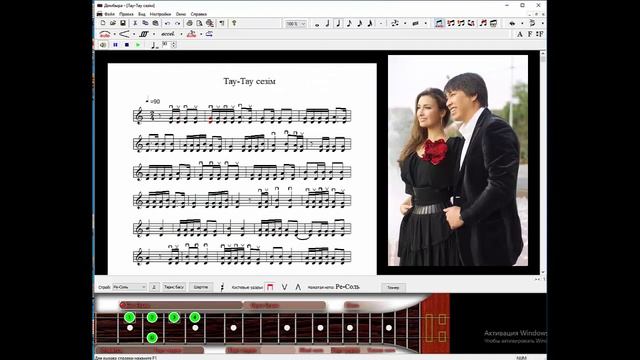This screenshot has height=360, width=640.
Task: Pause playback of the score
Action: (116, 45)
